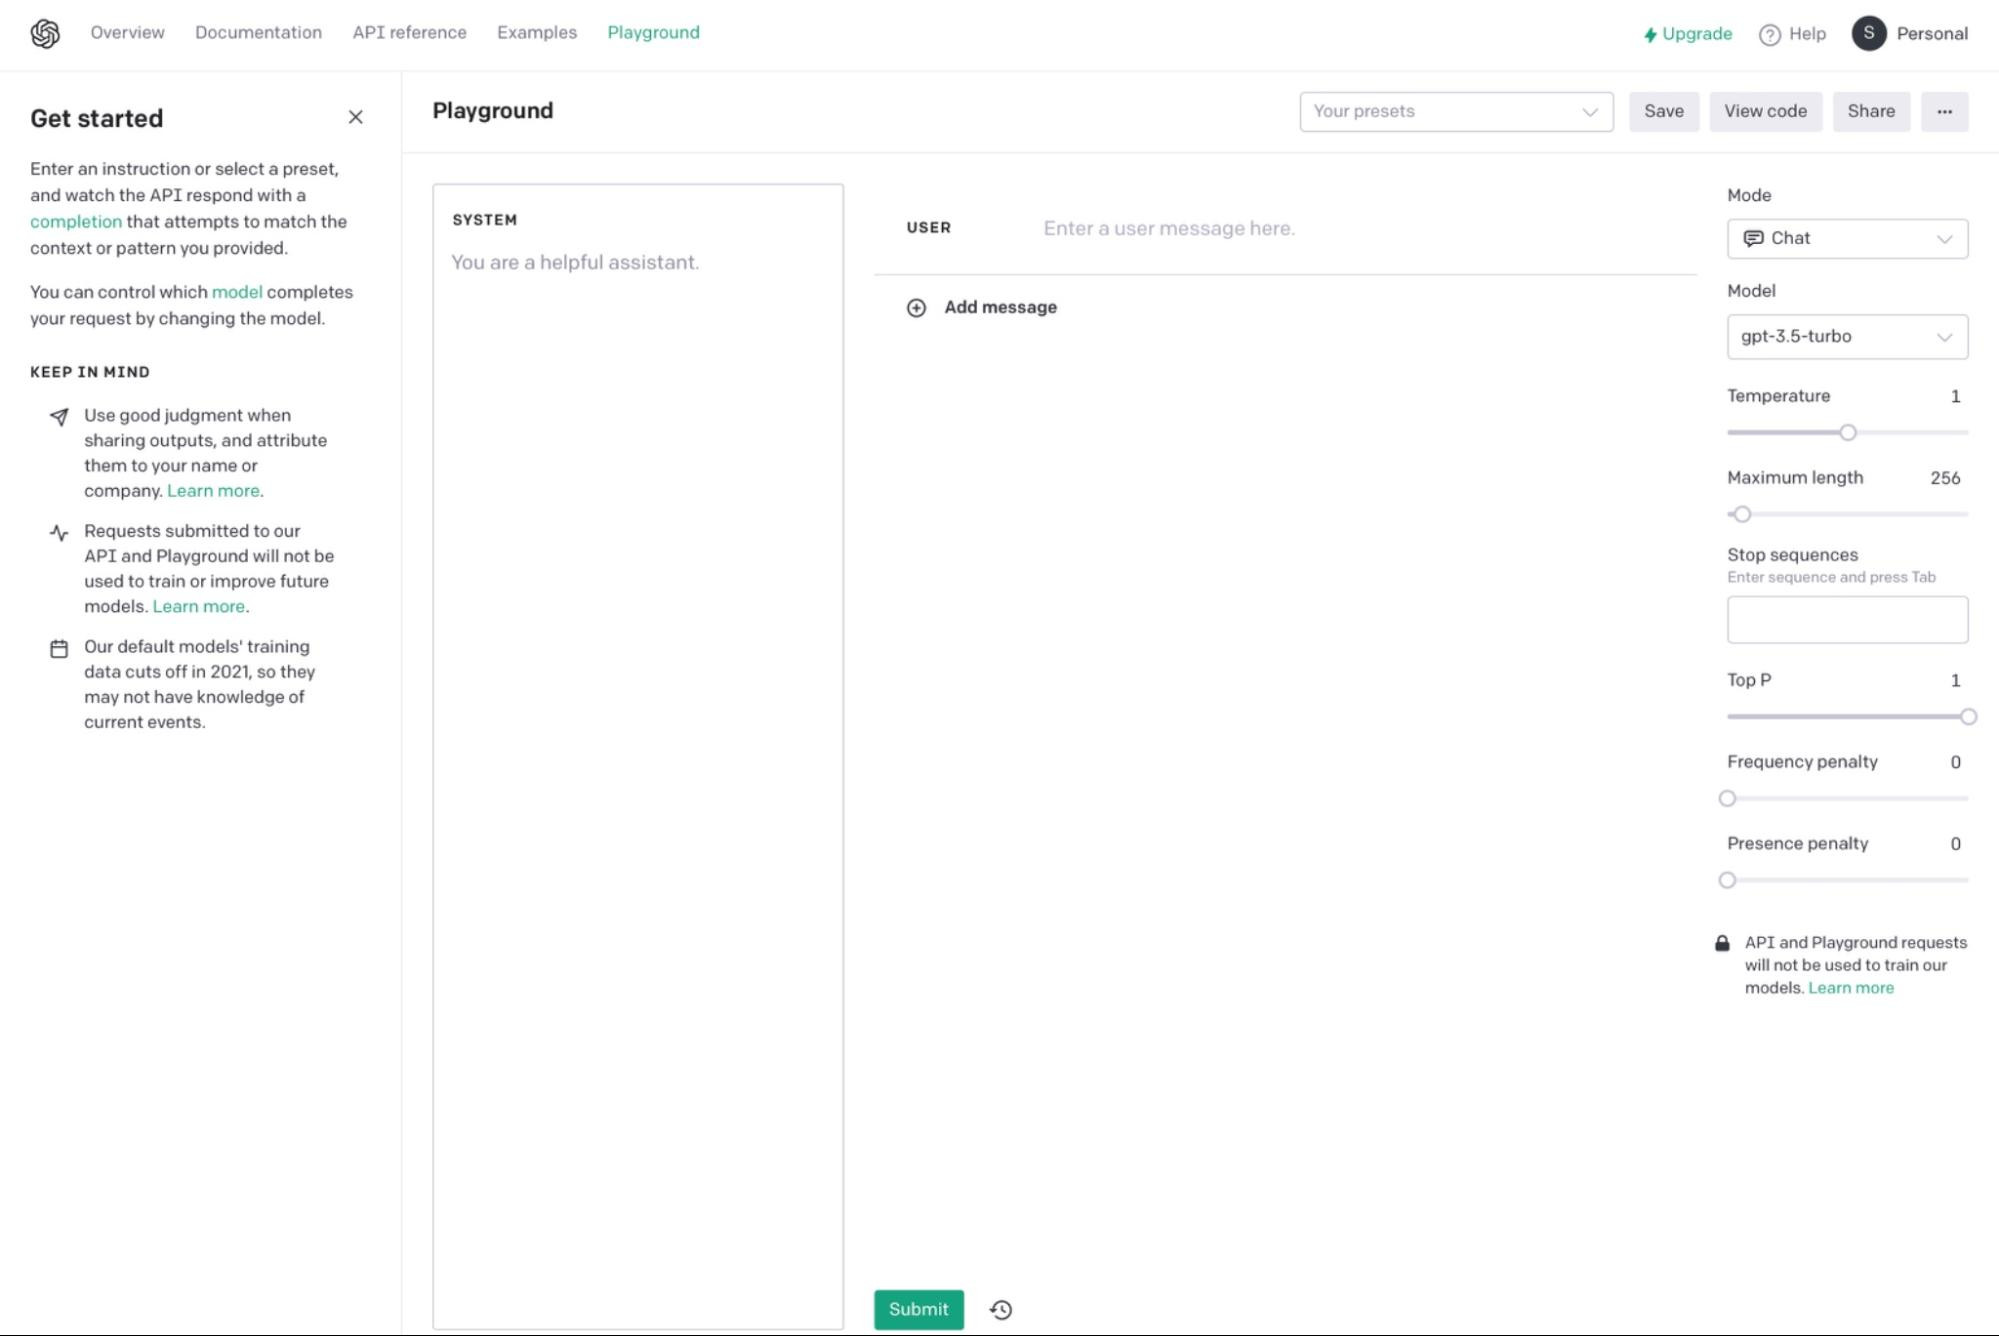Click the Temperature slider handle
1999x1336 pixels.
(x=1847, y=433)
